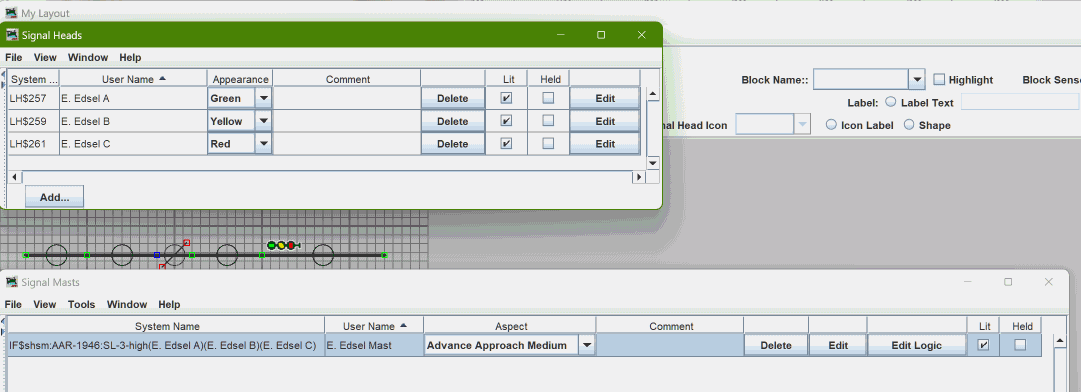Open Help menu in Signal Heads window
This screenshot has width=1081, height=392.
(x=130, y=57)
